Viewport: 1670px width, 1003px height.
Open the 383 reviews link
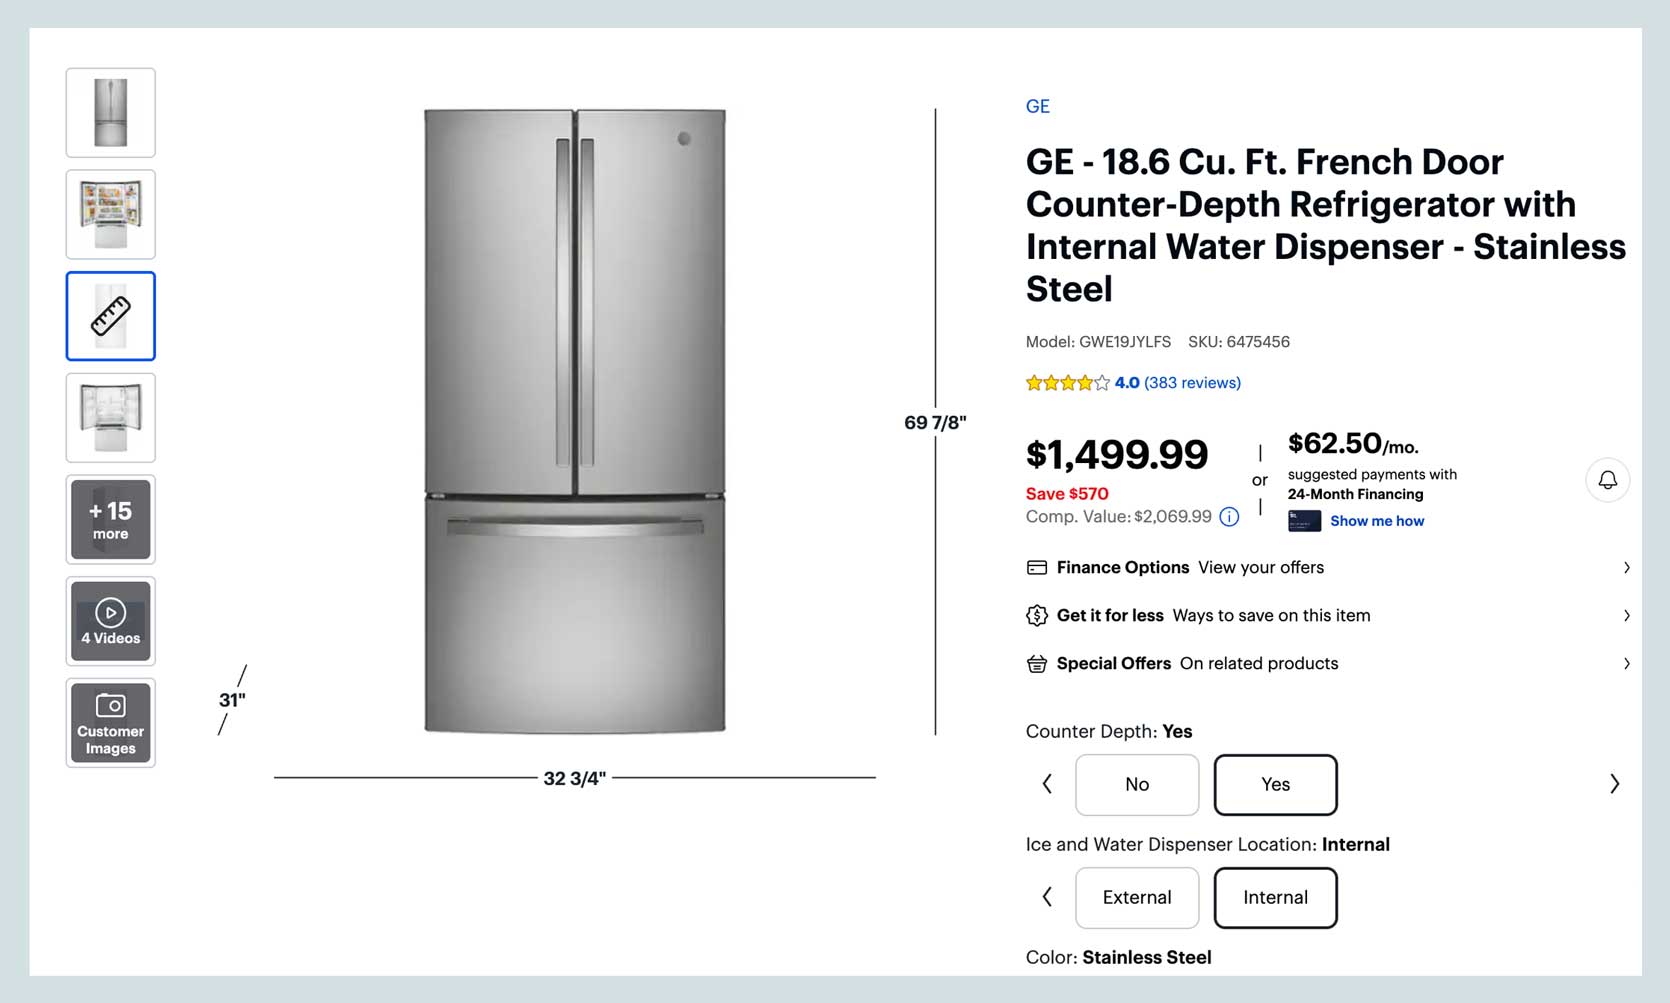pyautogui.click(x=1192, y=383)
